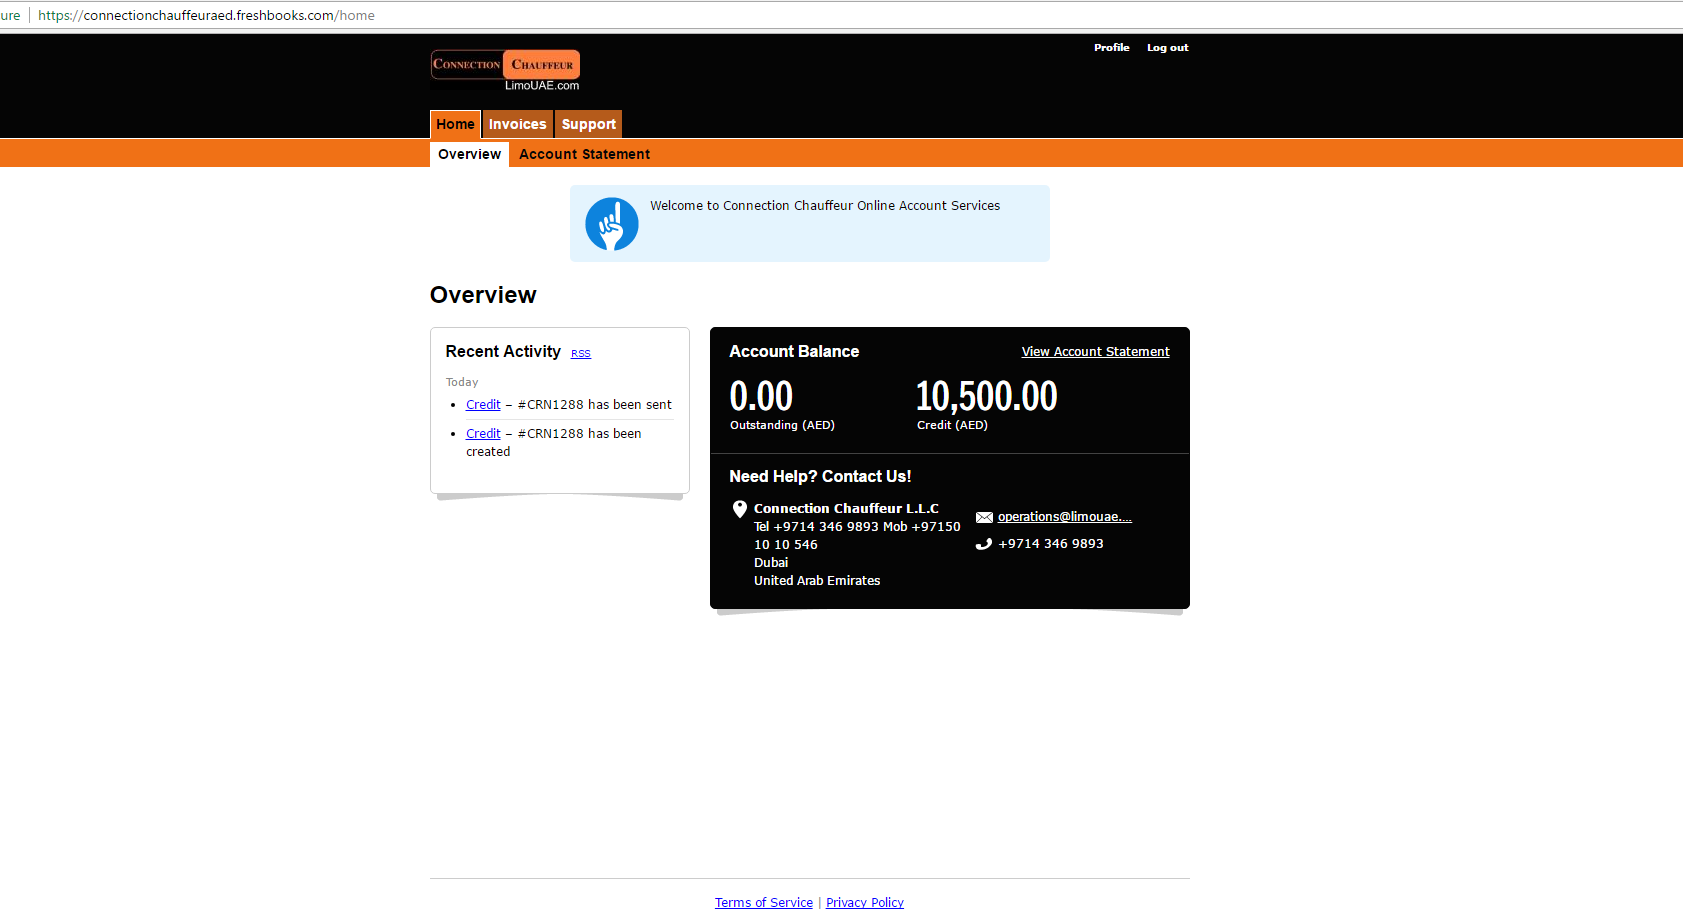This screenshot has width=1683, height=919.
Task: Click the Recent Activity heading
Action: tap(503, 352)
